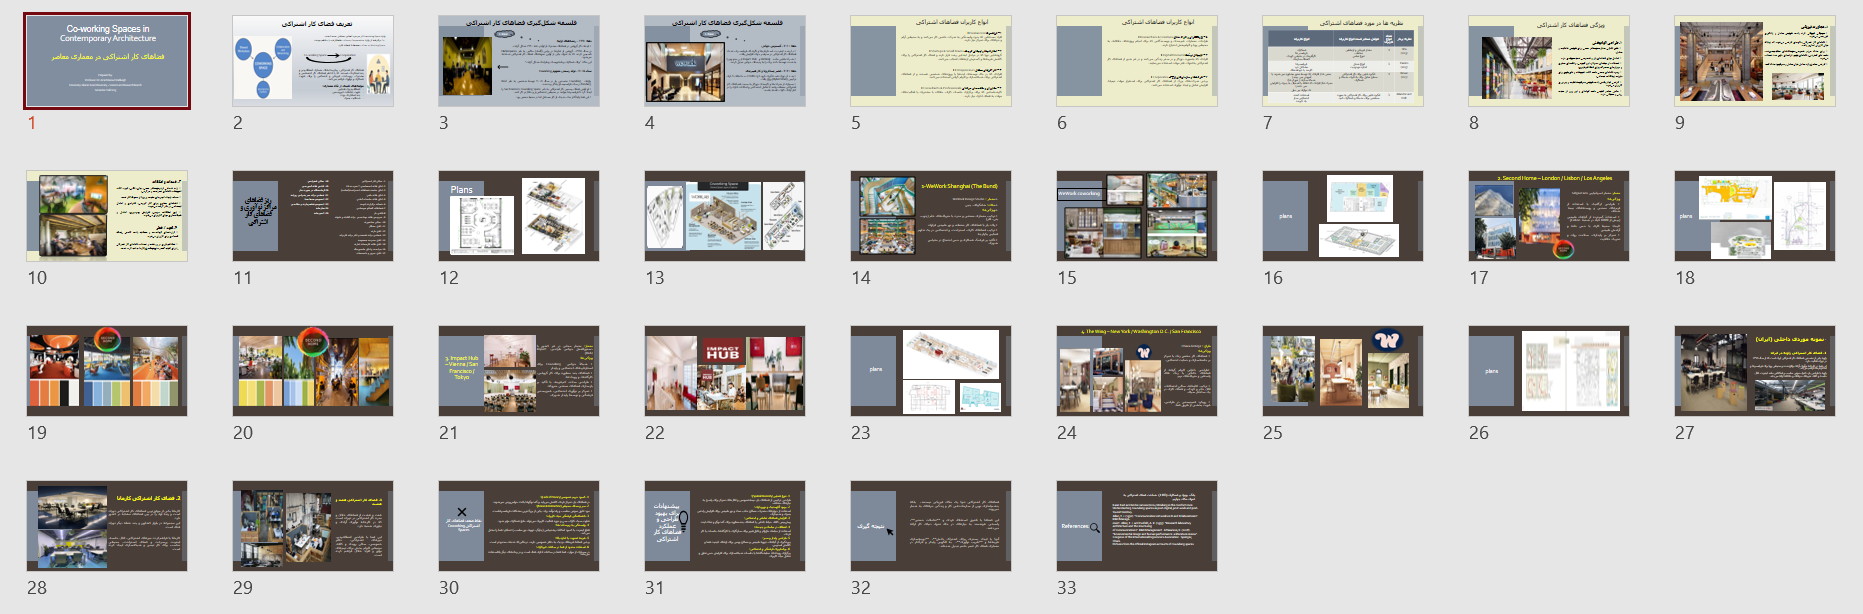Open the Plans slide numbered 12
The width and height of the screenshot is (1863, 614).
pos(519,216)
